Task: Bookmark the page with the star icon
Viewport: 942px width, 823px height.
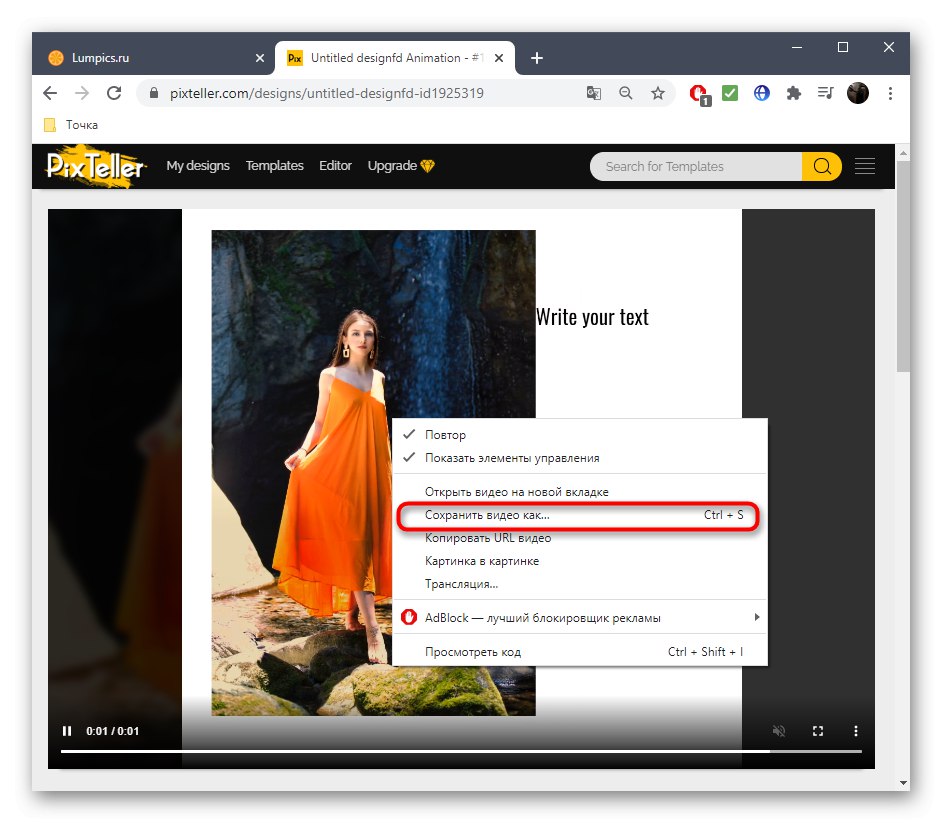Action: pos(658,92)
